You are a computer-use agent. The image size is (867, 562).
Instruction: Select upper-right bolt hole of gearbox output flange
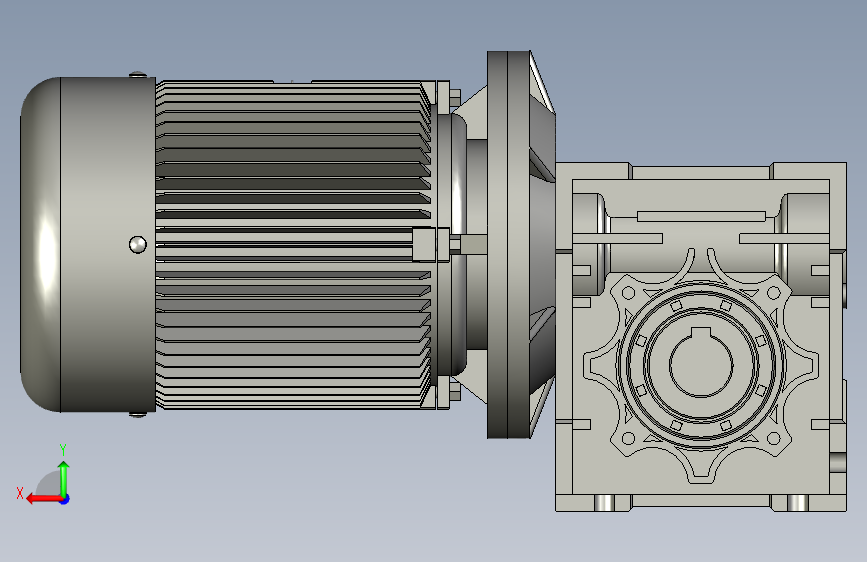(x=774, y=293)
